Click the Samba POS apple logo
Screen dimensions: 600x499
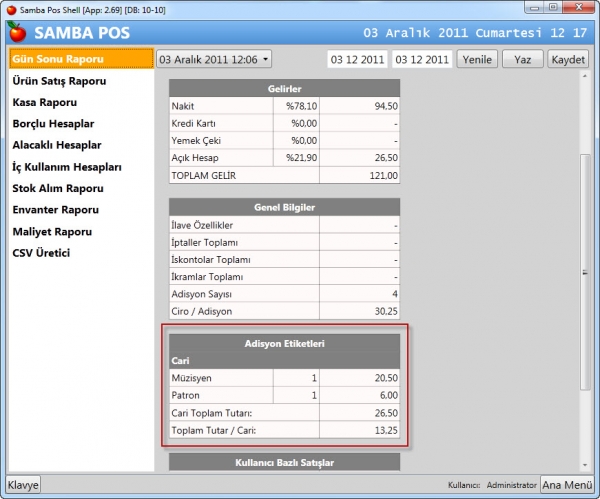[17, 32]
